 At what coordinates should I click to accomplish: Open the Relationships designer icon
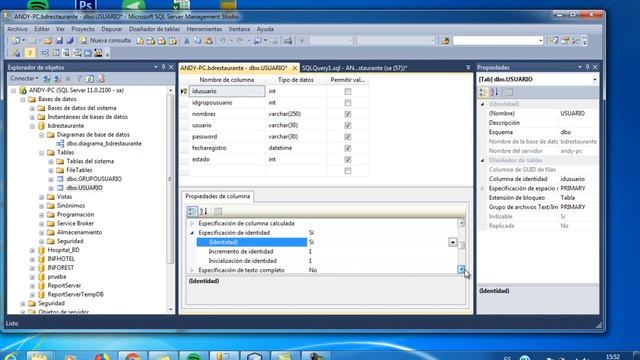click(44, 53)
